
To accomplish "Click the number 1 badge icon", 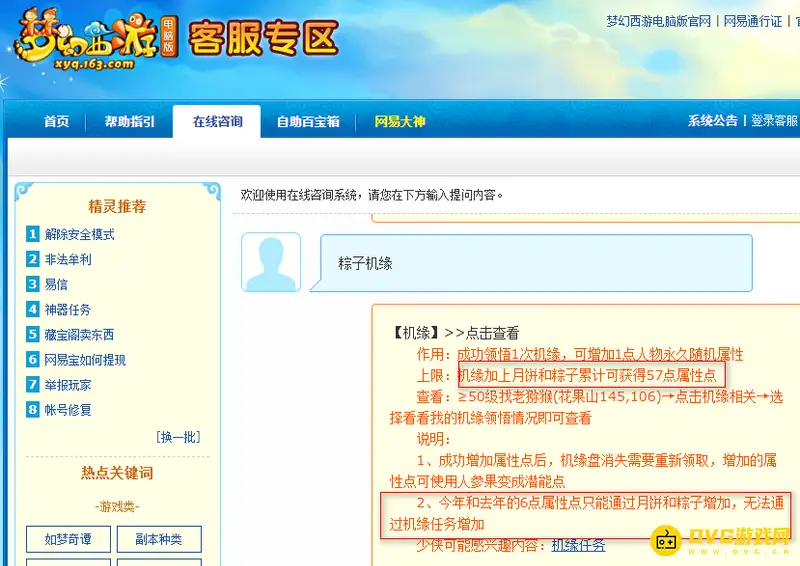I will pos(33,234).
